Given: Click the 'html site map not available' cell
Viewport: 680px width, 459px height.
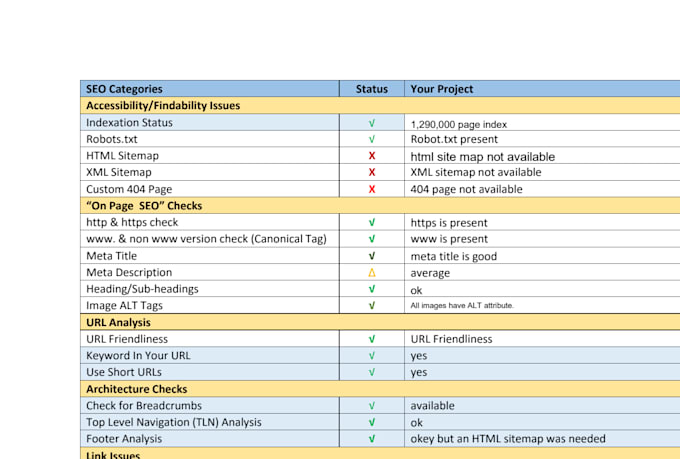Looking at the screenshot, I should [542, 156].
